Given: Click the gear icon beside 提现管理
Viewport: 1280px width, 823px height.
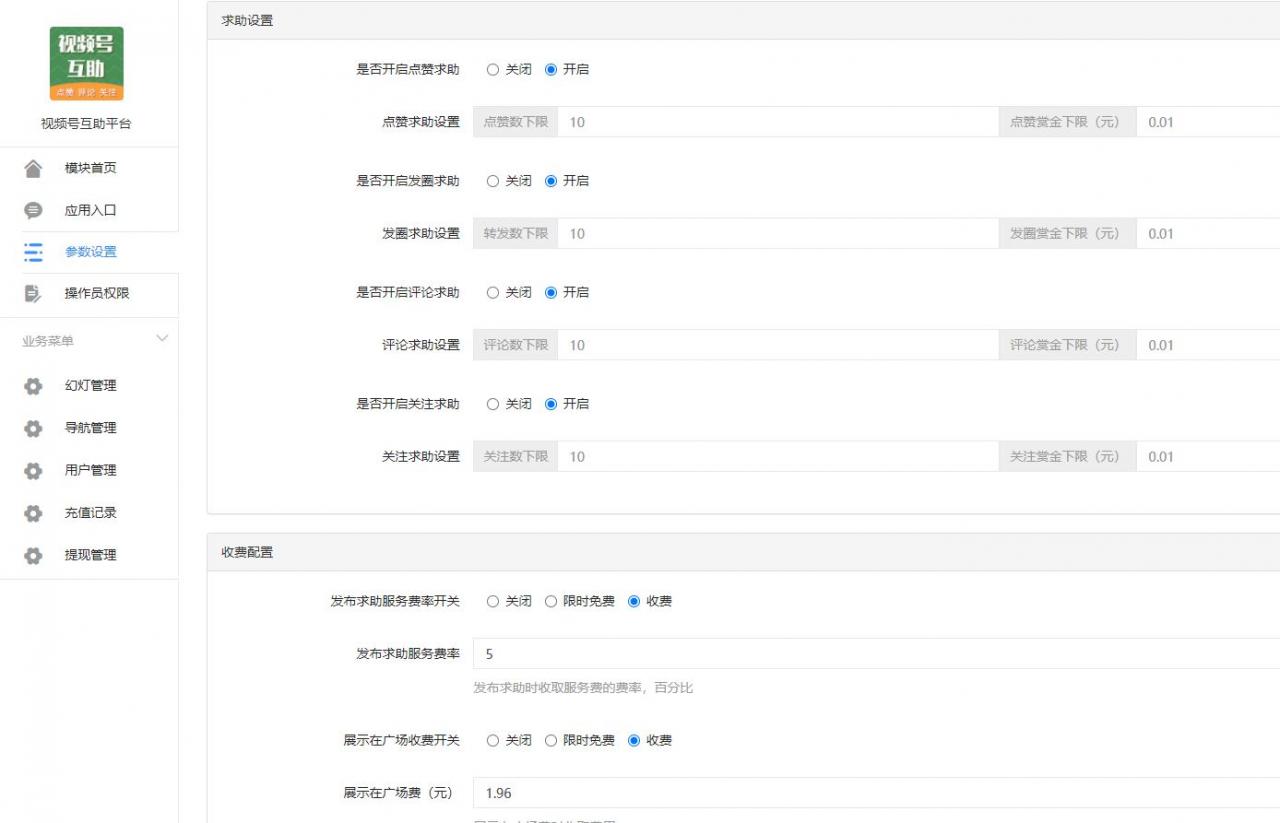Looking at the screenshot, I should 32,554.
